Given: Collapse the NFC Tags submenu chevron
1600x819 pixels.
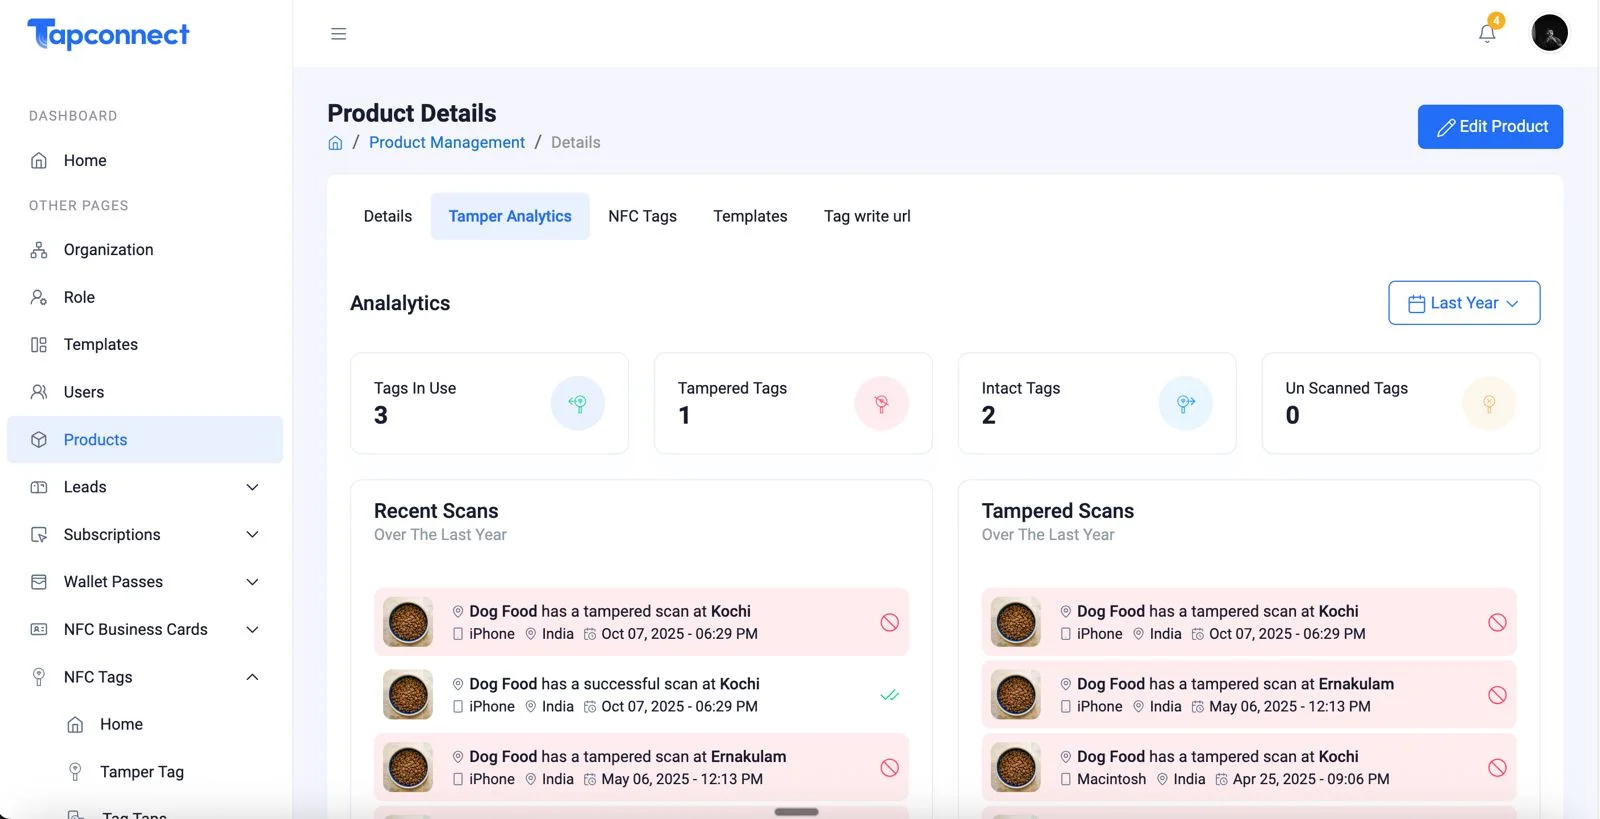Looking at the screenshot, I should point(252,677).
